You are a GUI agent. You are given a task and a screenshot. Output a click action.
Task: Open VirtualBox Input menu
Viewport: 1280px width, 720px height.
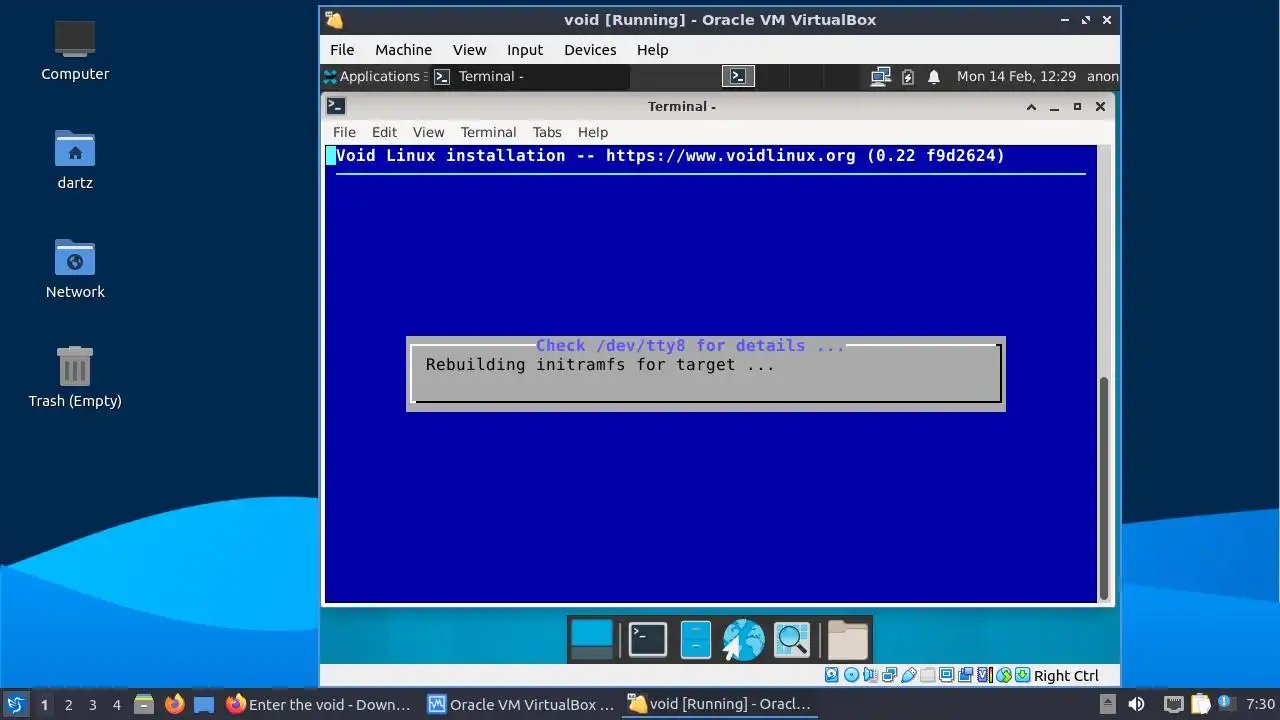click(x=524, y=49)
